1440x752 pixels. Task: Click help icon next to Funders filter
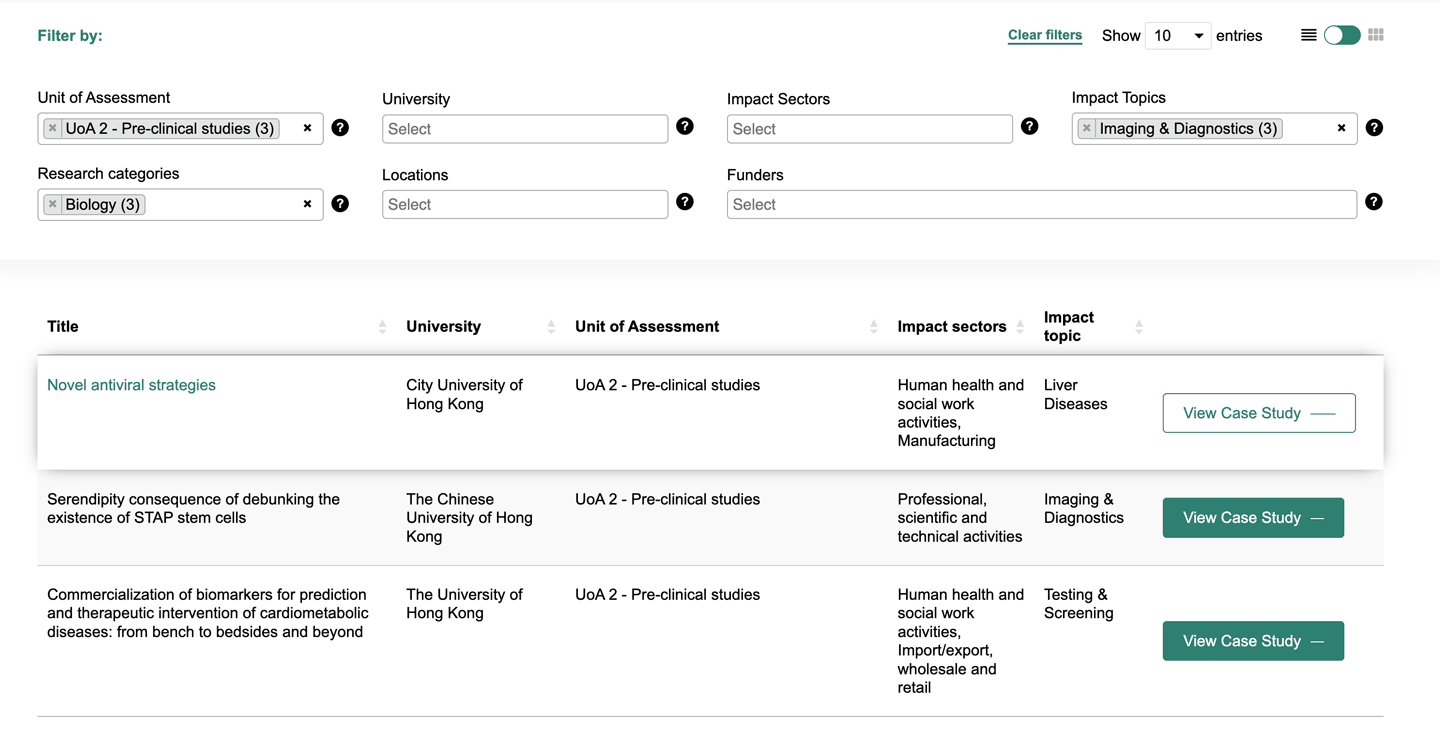[1374, 202]
